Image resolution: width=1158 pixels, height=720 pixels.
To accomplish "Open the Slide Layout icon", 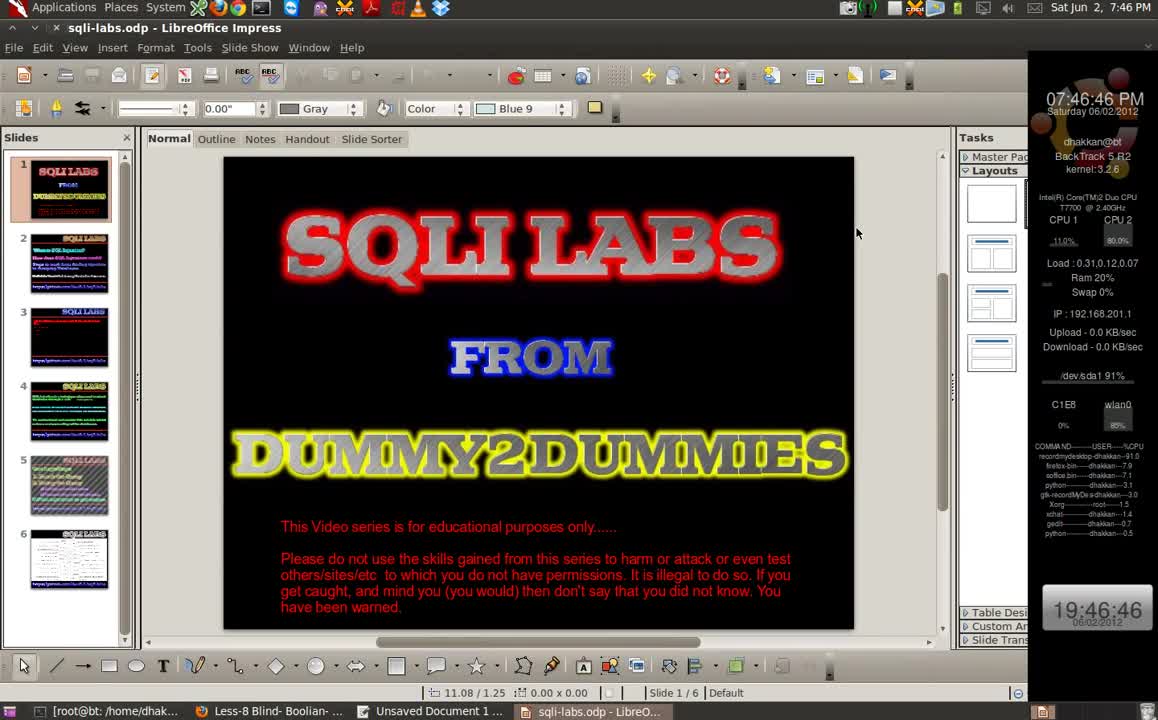I will [815, 77].
